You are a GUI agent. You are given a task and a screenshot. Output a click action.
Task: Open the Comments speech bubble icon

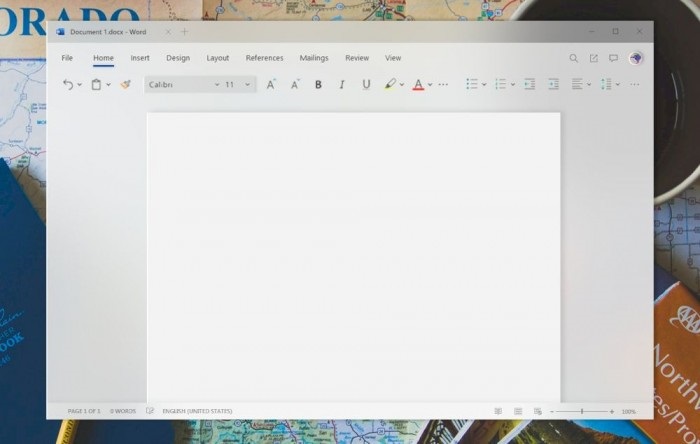tap(613, 58)
